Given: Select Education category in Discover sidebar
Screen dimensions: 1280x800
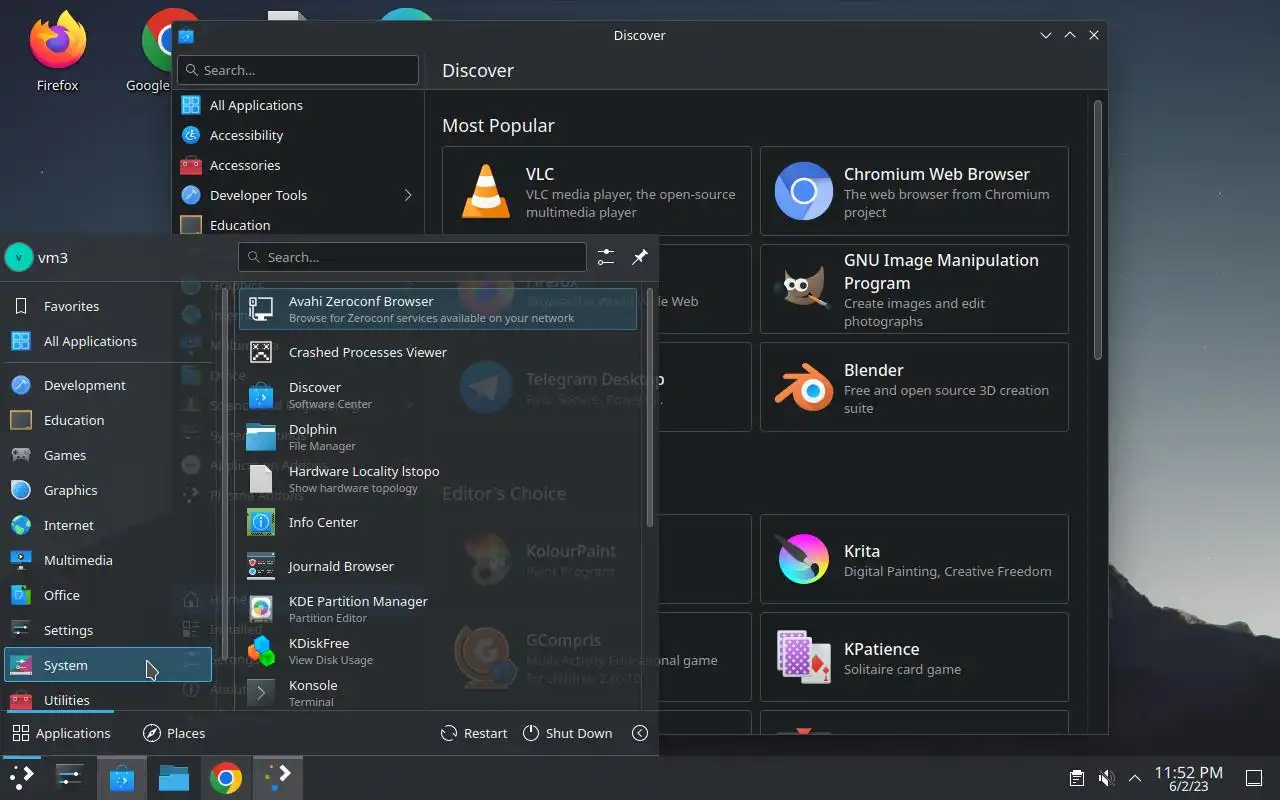Looking at the screenshot, I should pos(297,225).
